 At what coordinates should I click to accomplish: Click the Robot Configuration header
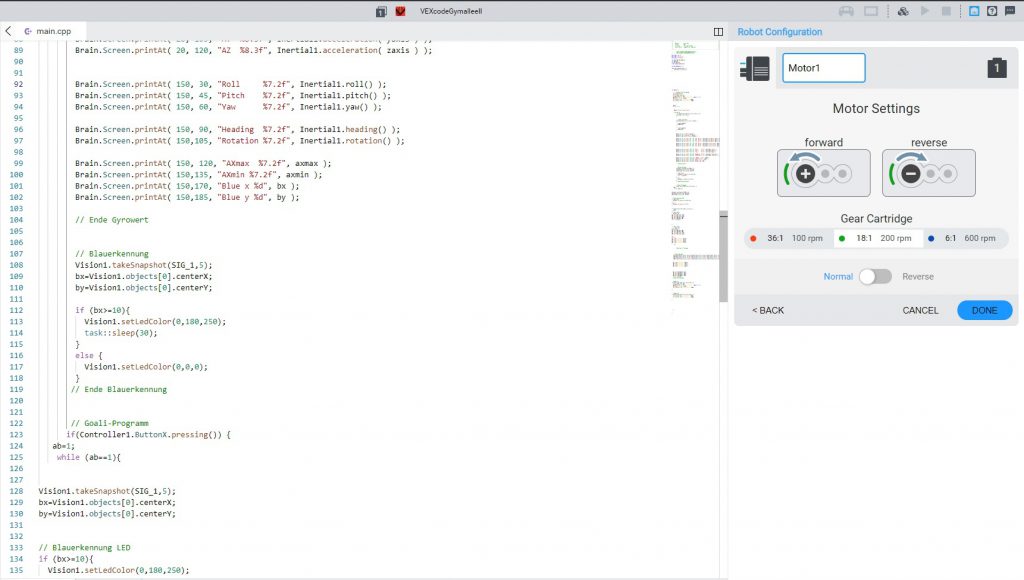click(780, 31)
